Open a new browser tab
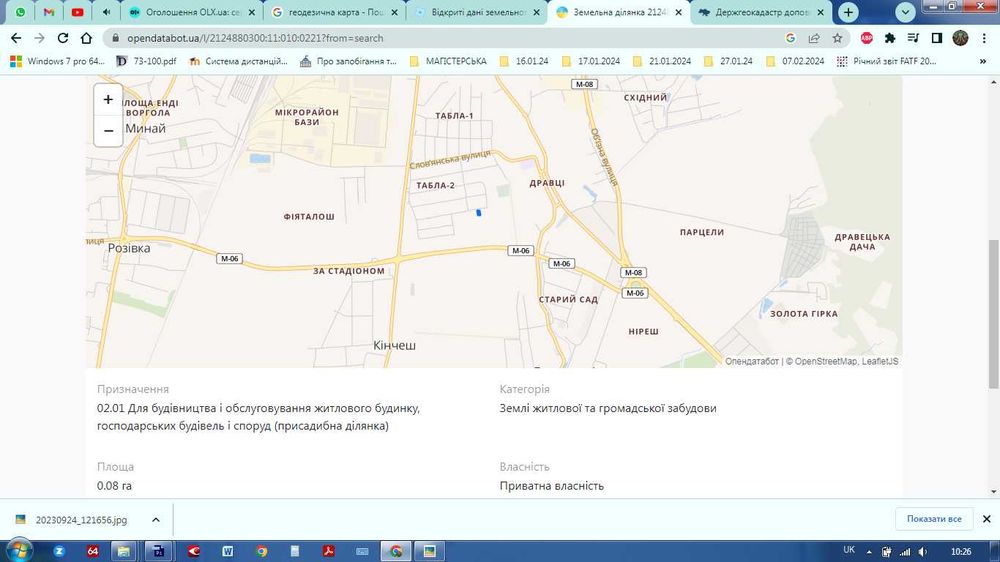The height and width of the screenshot is (562, 1000). [848, 12]
